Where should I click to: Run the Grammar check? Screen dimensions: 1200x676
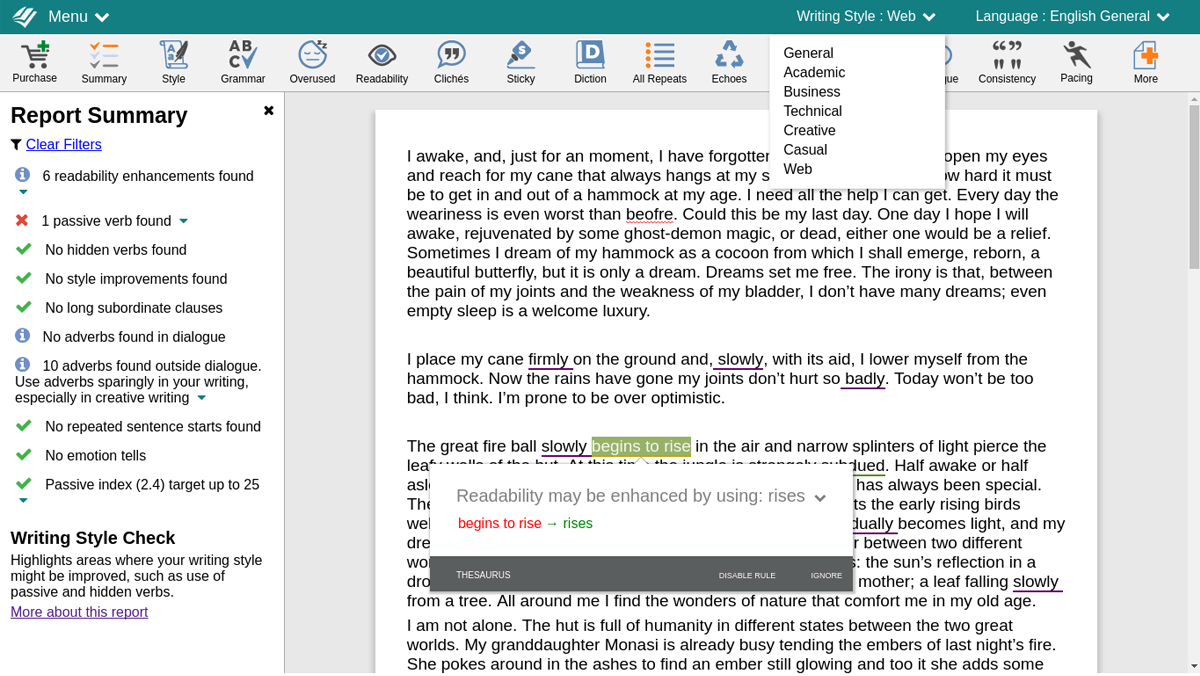[x=242, y=62]
